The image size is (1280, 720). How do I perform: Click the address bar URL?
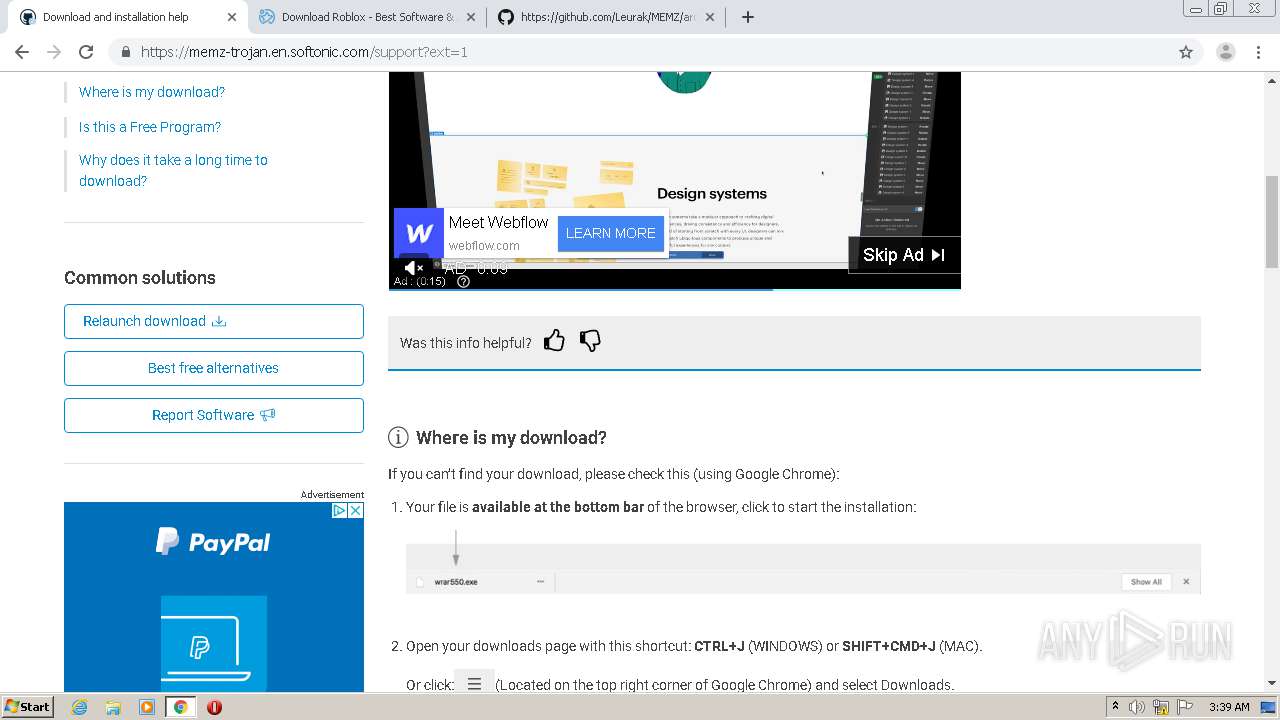(x=304, y=52)
